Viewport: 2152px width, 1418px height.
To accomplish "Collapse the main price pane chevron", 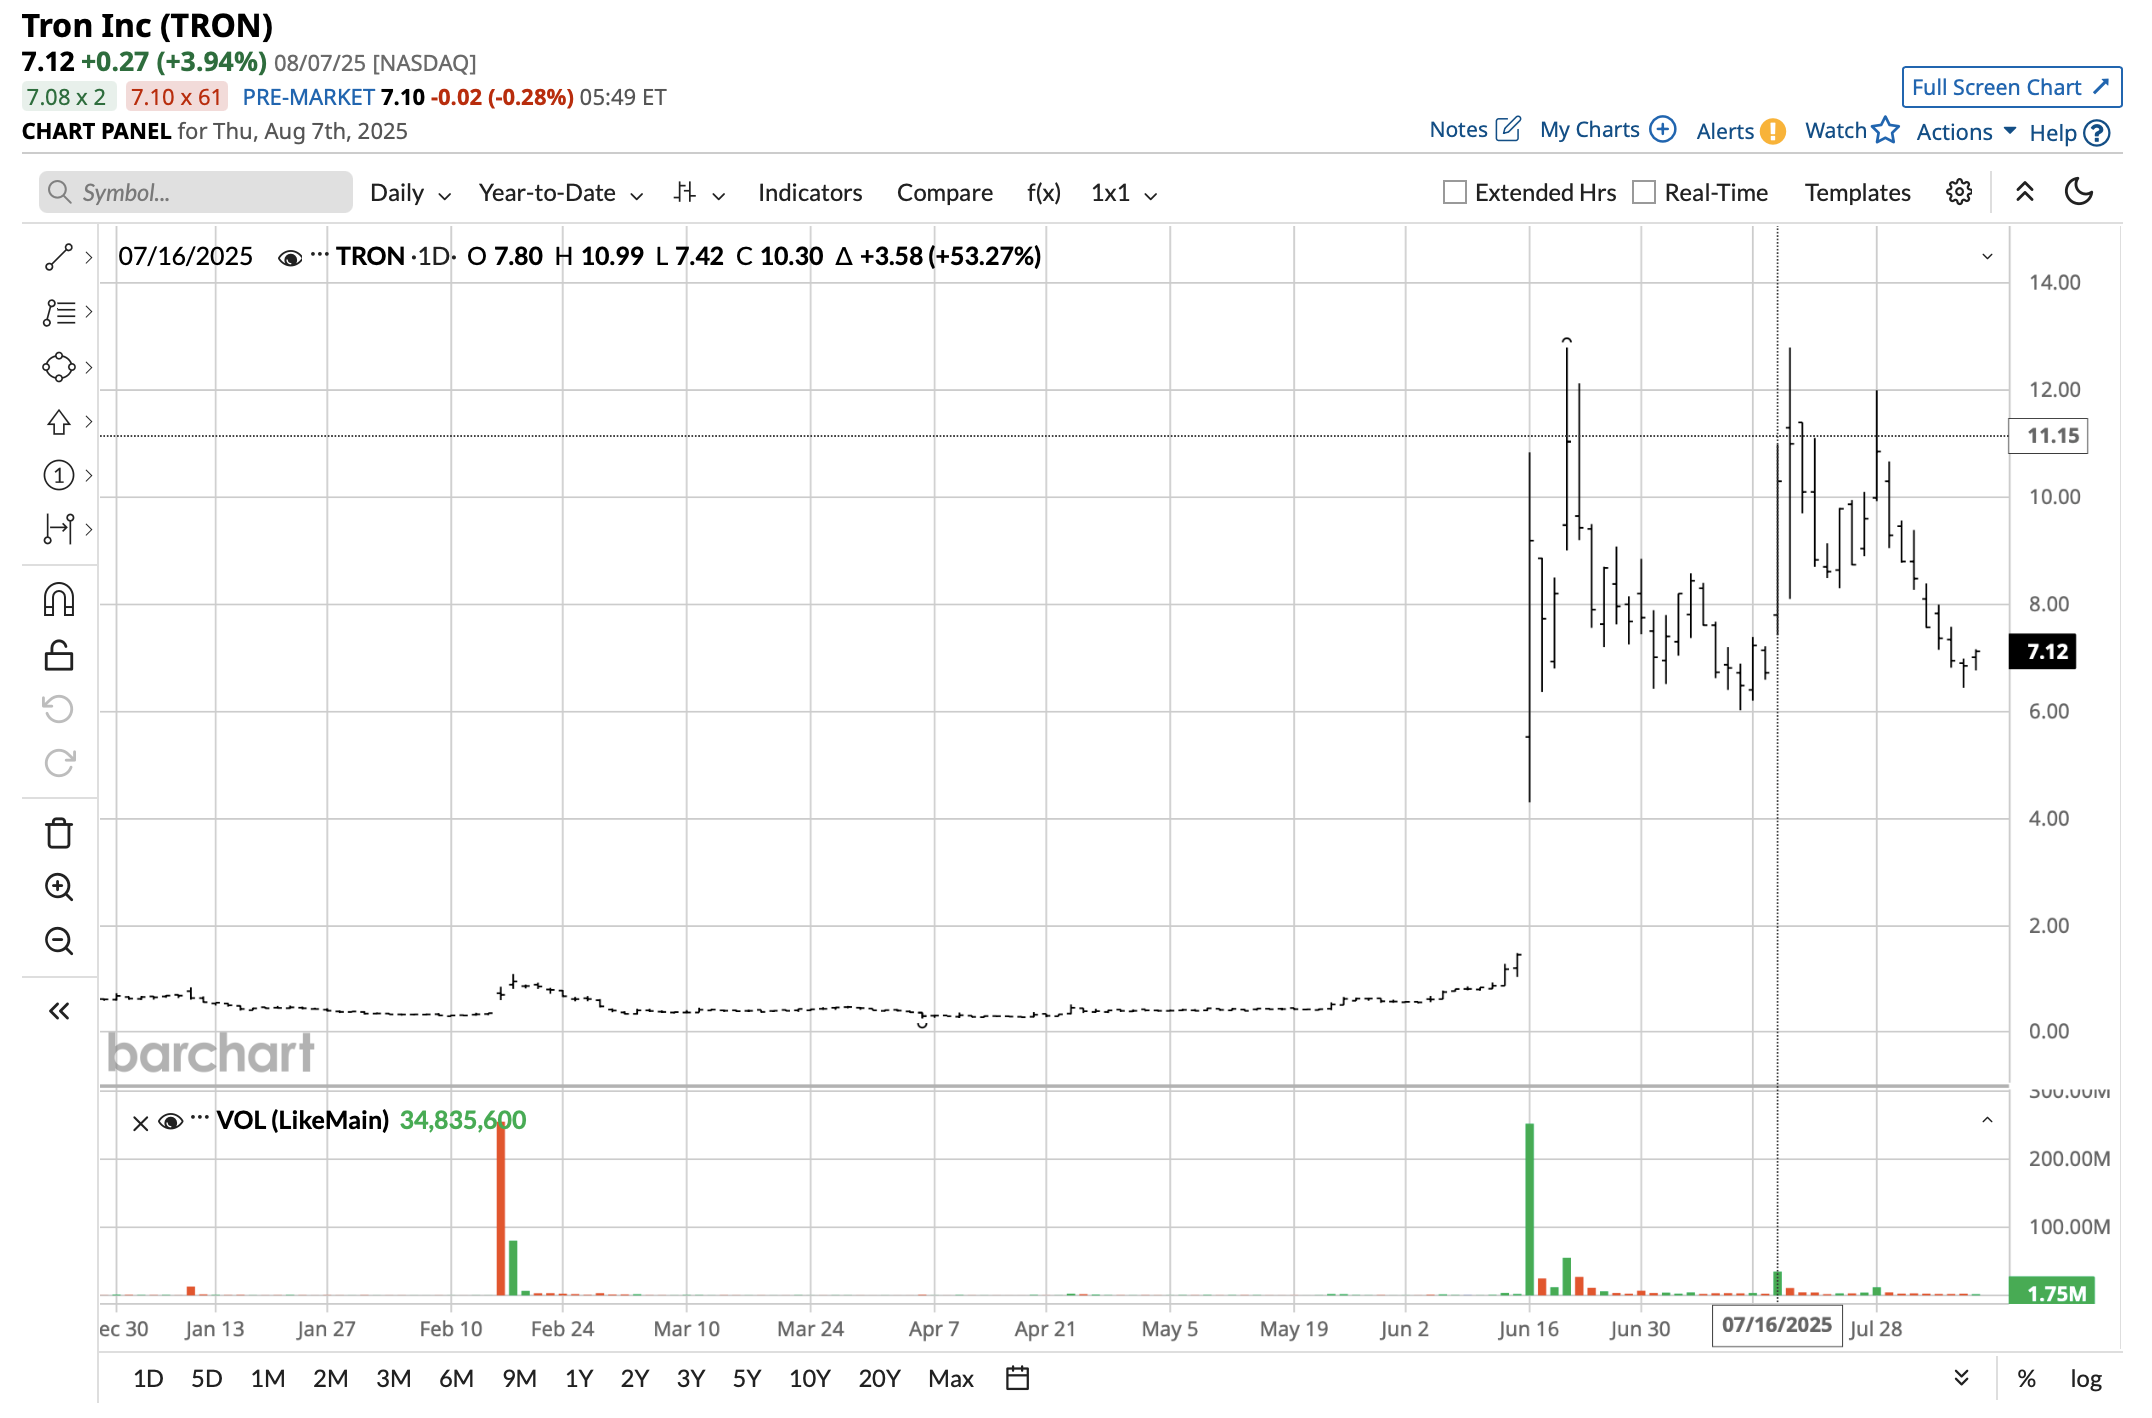I will (1987, 257).
